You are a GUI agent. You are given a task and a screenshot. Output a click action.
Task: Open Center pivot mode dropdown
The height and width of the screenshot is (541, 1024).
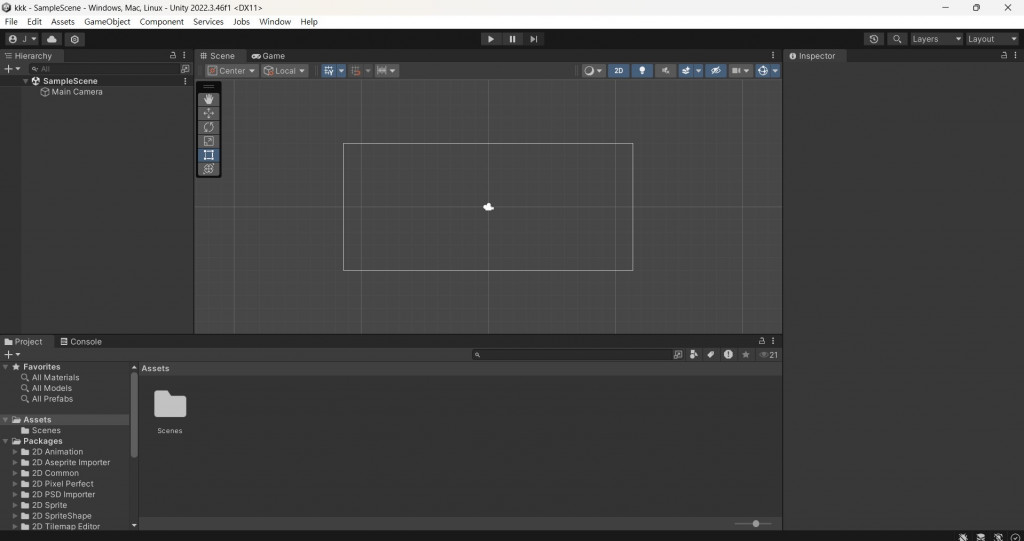point(231,71)
